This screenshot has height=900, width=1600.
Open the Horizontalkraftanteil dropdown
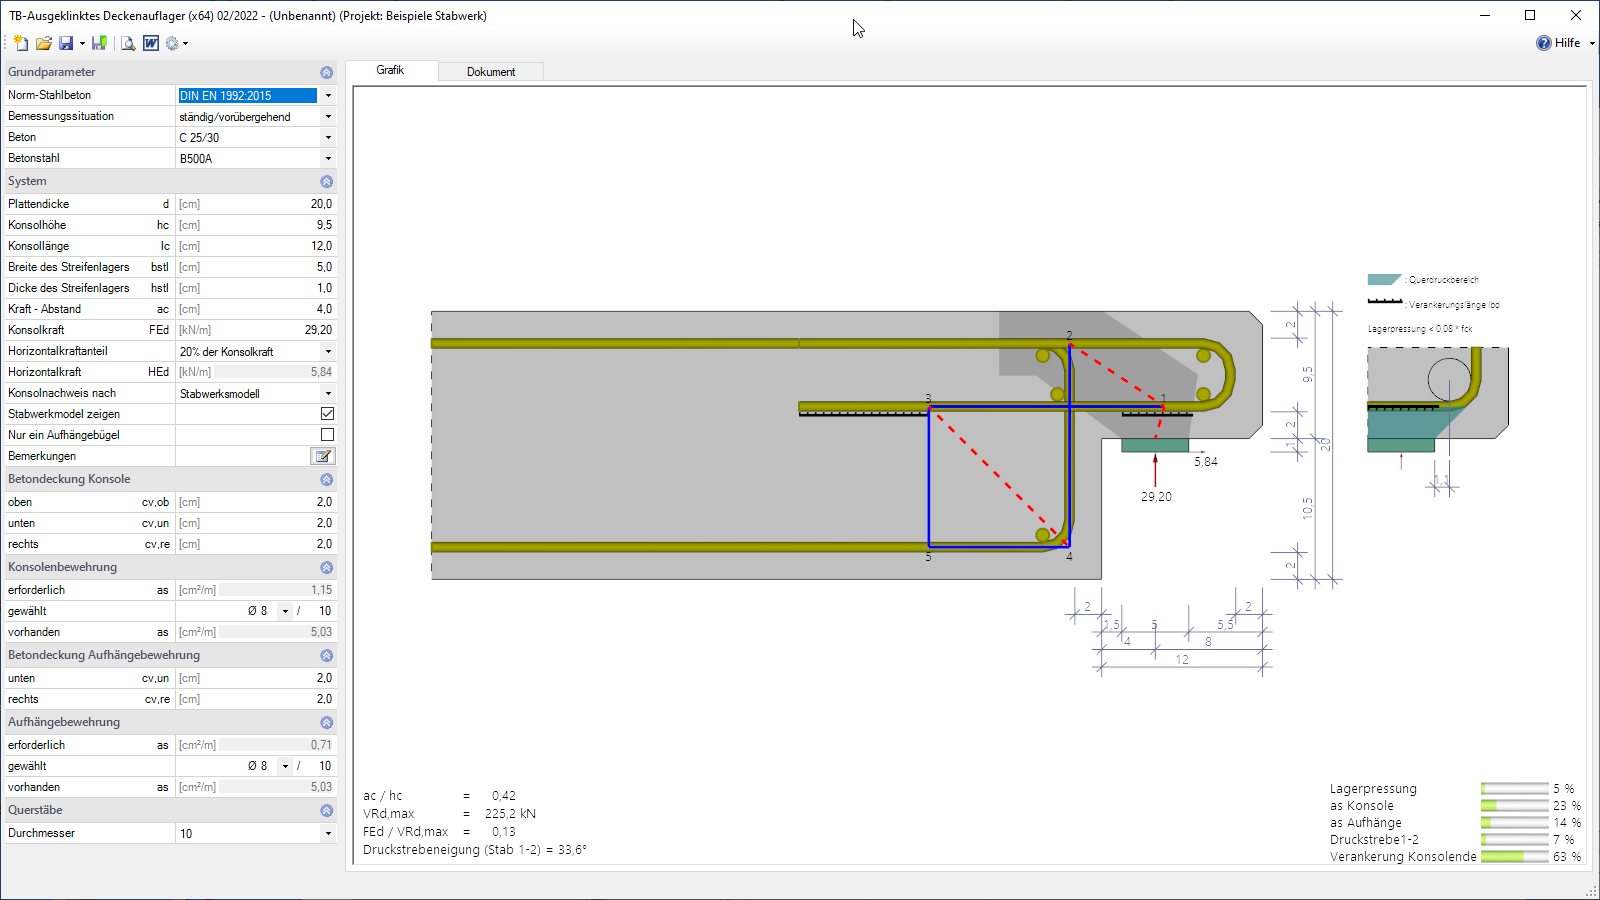click(x=328, y=352)
